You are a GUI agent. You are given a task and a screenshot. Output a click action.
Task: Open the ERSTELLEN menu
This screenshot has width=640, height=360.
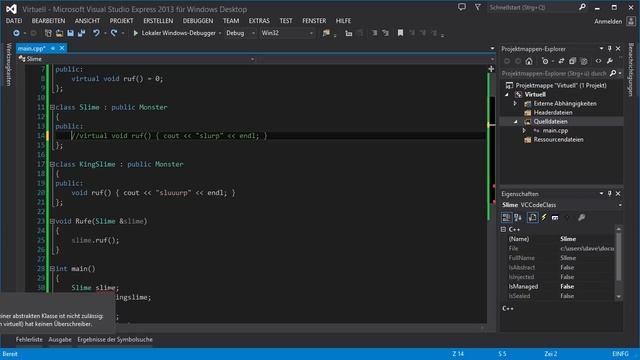point(158,21)
